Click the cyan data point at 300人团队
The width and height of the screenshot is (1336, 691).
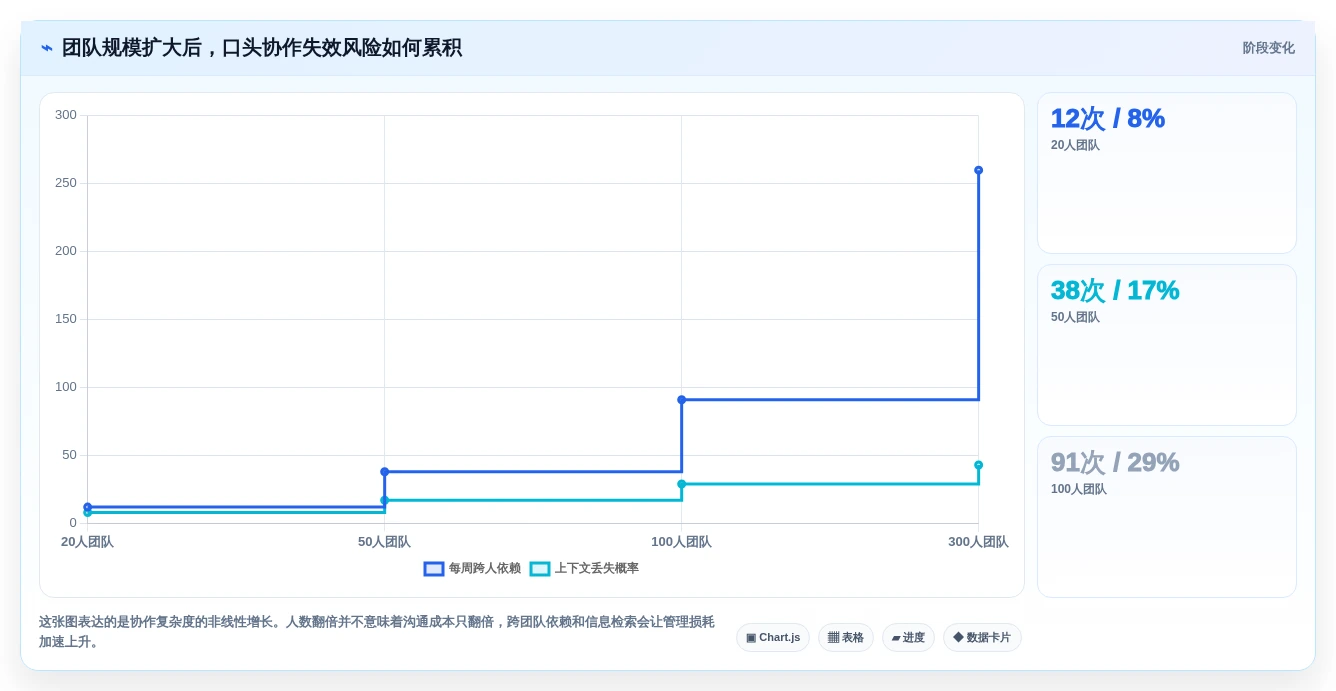click(978, 465)
